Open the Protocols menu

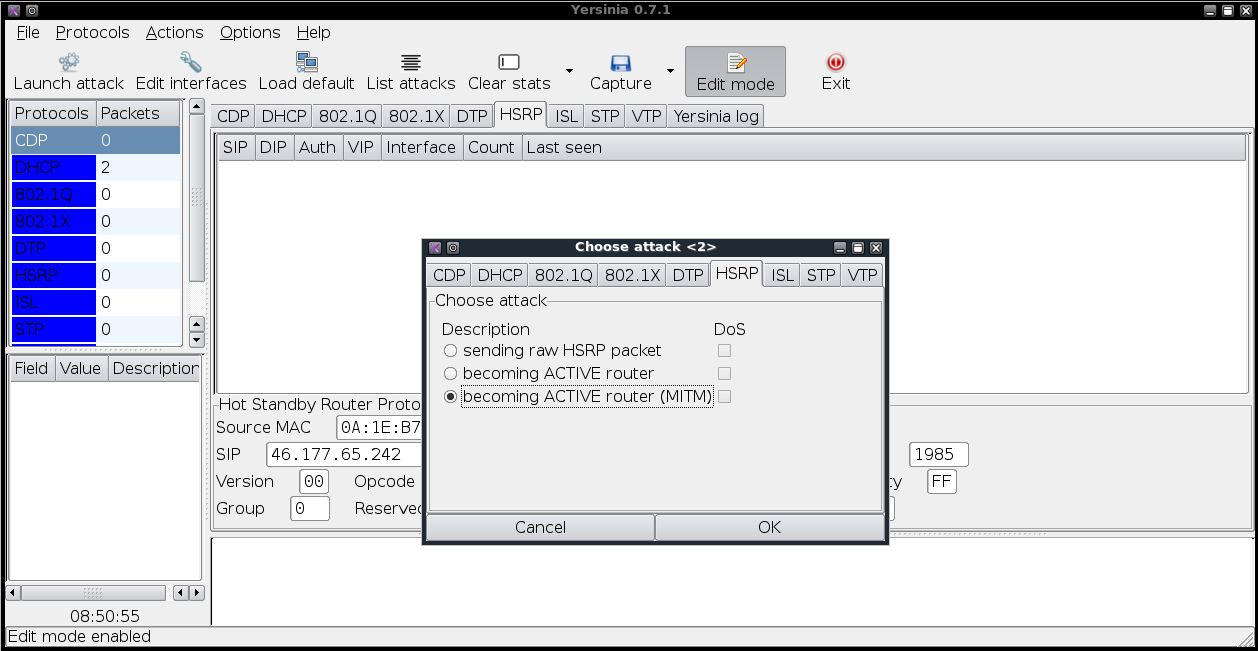click(x=92, y=32)
